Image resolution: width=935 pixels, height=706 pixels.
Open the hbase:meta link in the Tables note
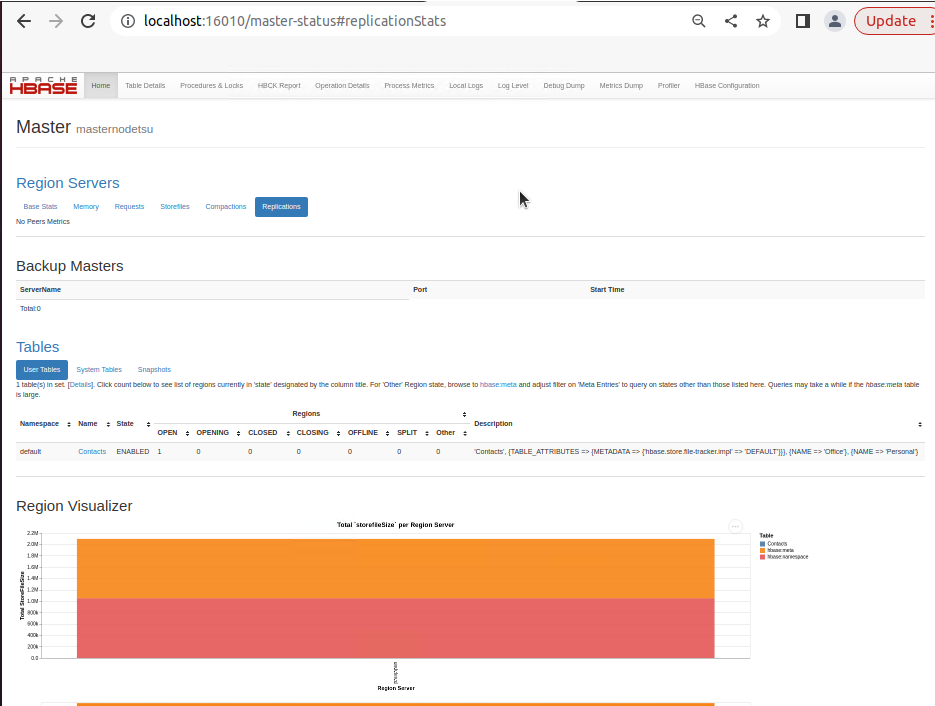497,383
